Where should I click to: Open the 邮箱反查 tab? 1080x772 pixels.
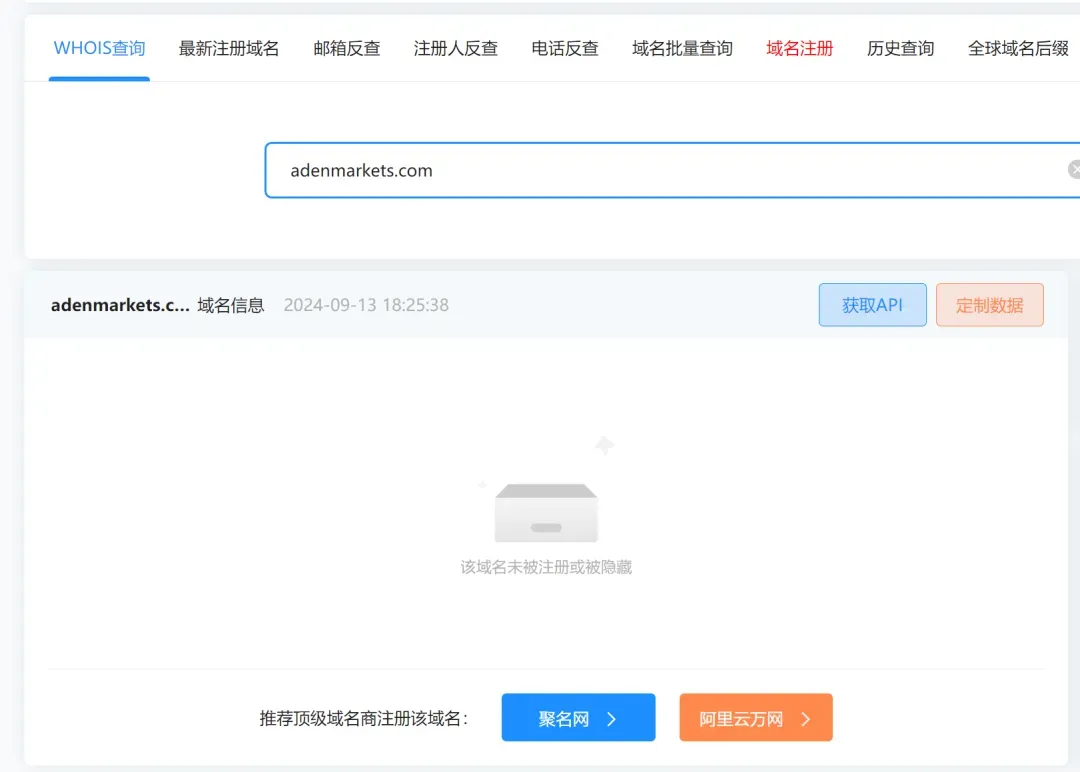pos(346,48)
